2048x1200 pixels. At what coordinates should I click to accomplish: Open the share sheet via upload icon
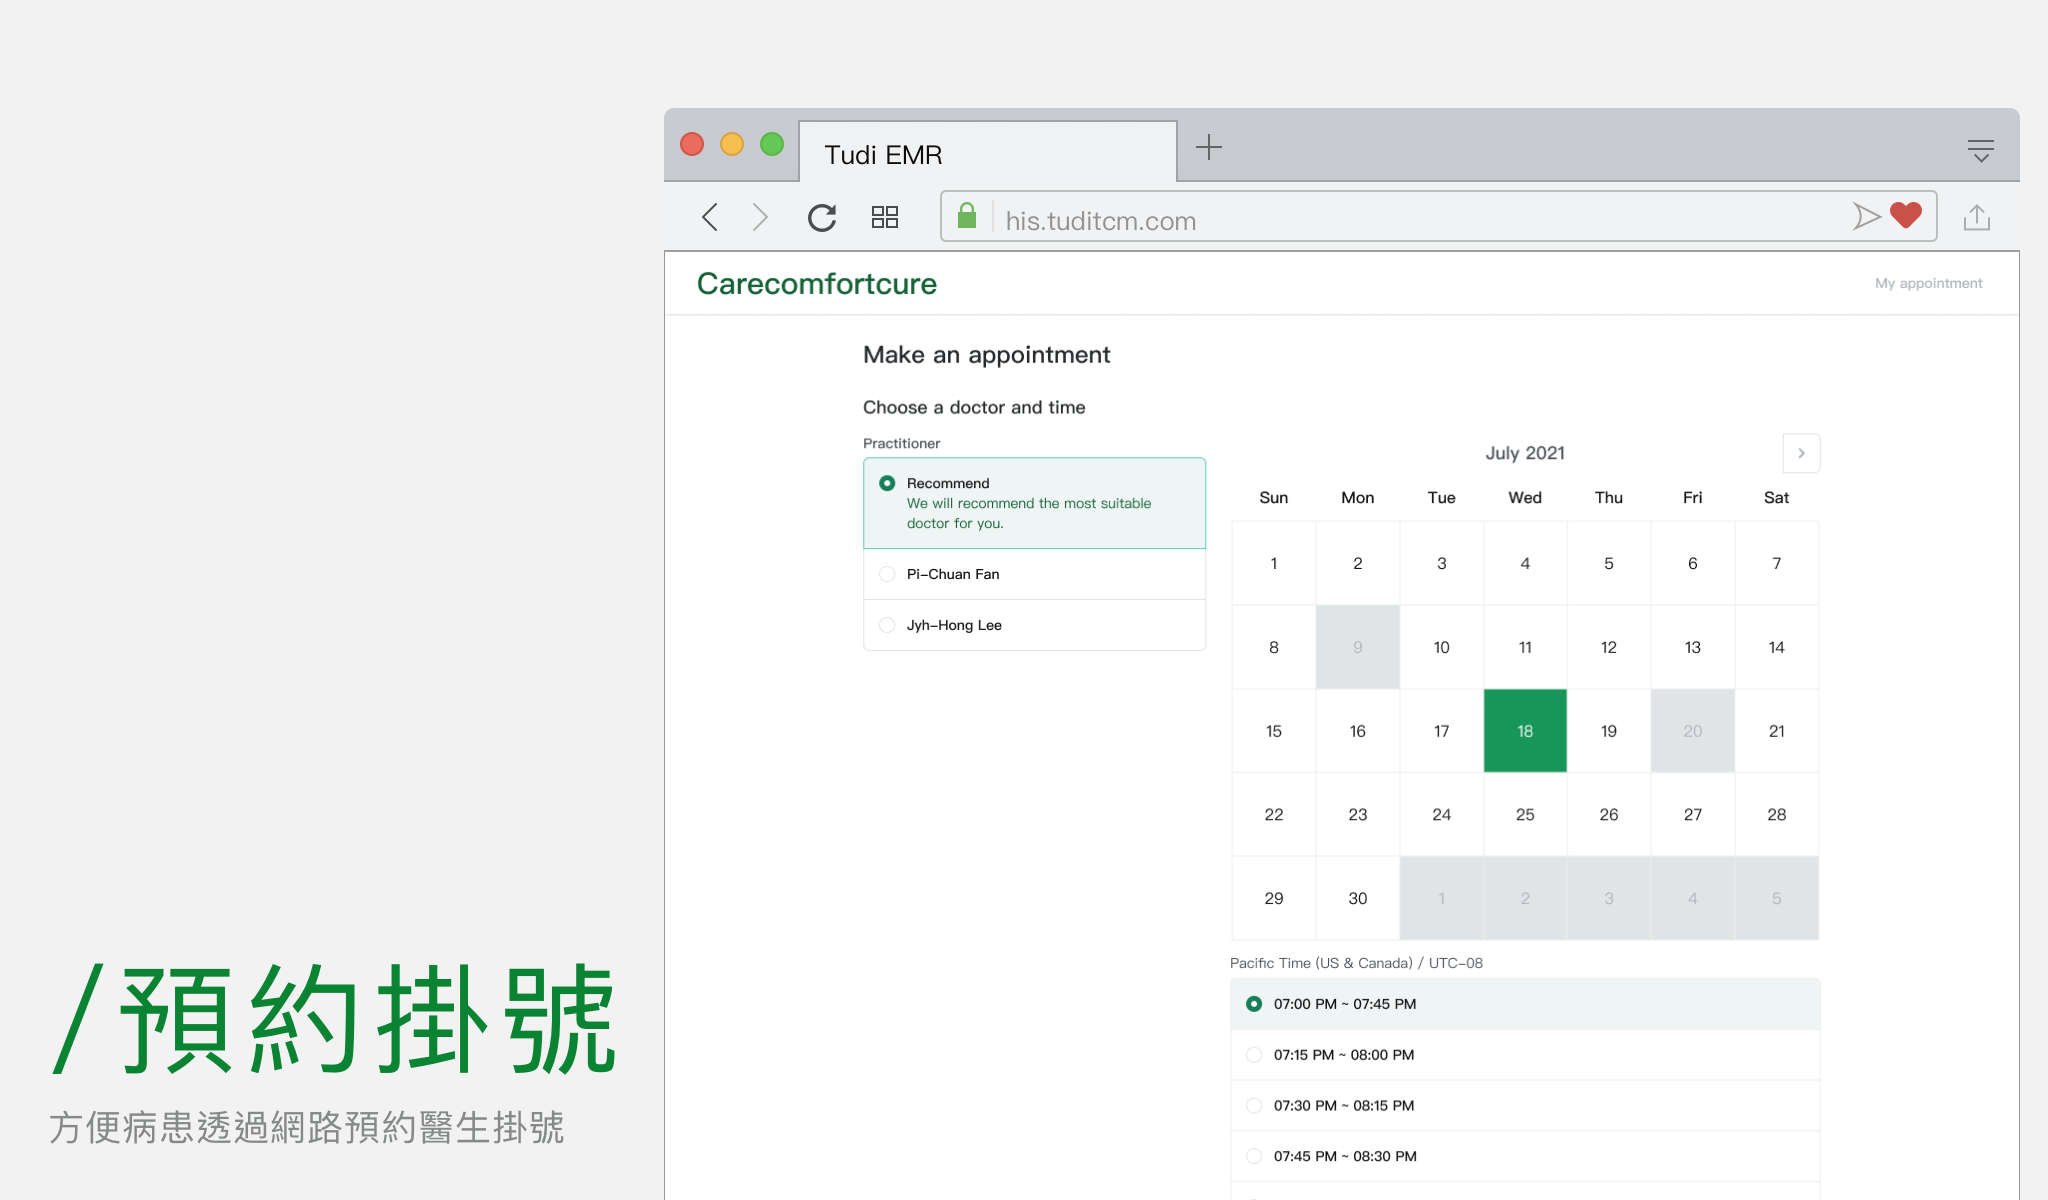click(x=1976, y=216)
